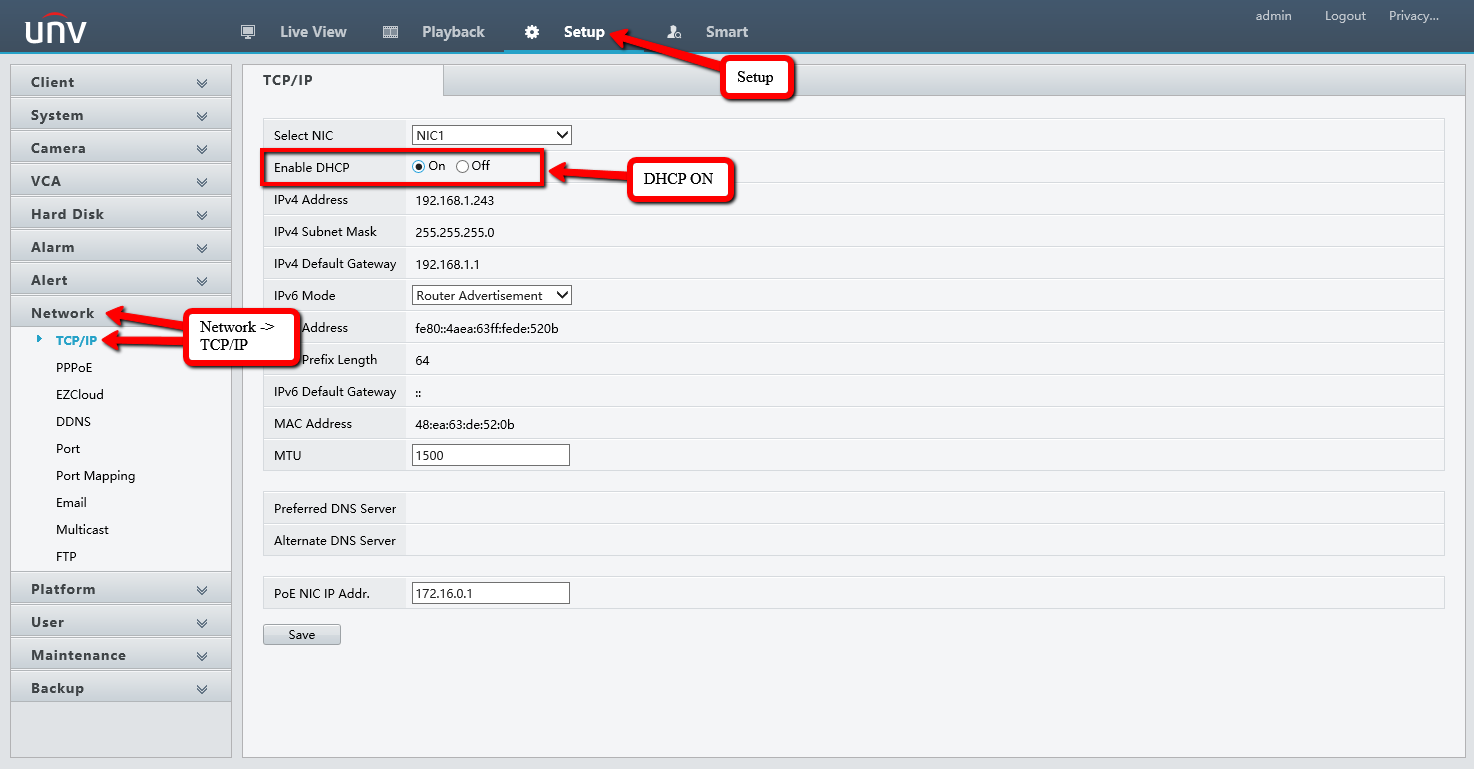Select the DHCP Off radio button
1474x769 pixels.
[x=462, y=167]
